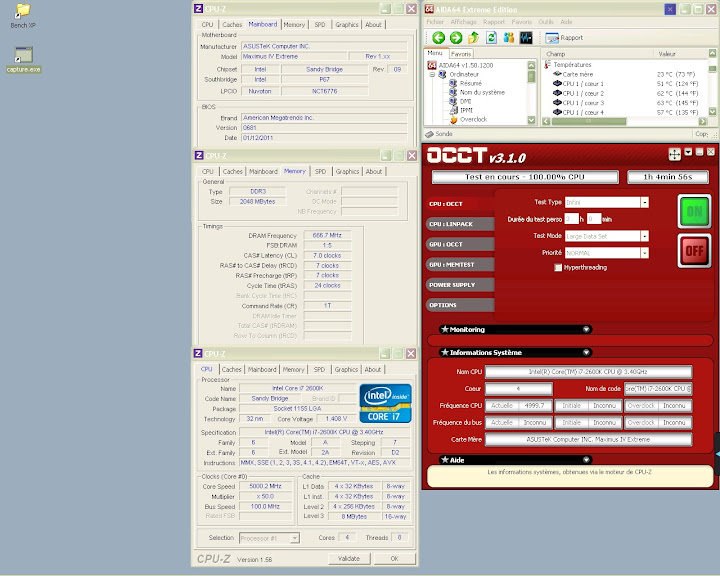The image size is (720, 576).
Task: Click the test duration hours field in OCCT
Action: pyautogui.click(x=571, y=219)
